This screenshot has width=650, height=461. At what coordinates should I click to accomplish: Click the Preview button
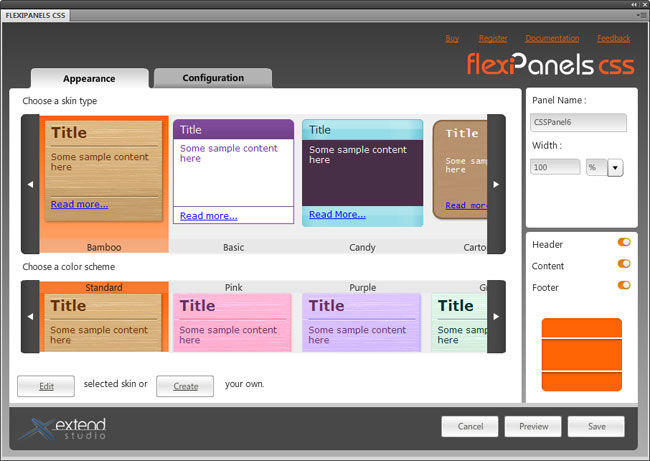click(534, 427)
